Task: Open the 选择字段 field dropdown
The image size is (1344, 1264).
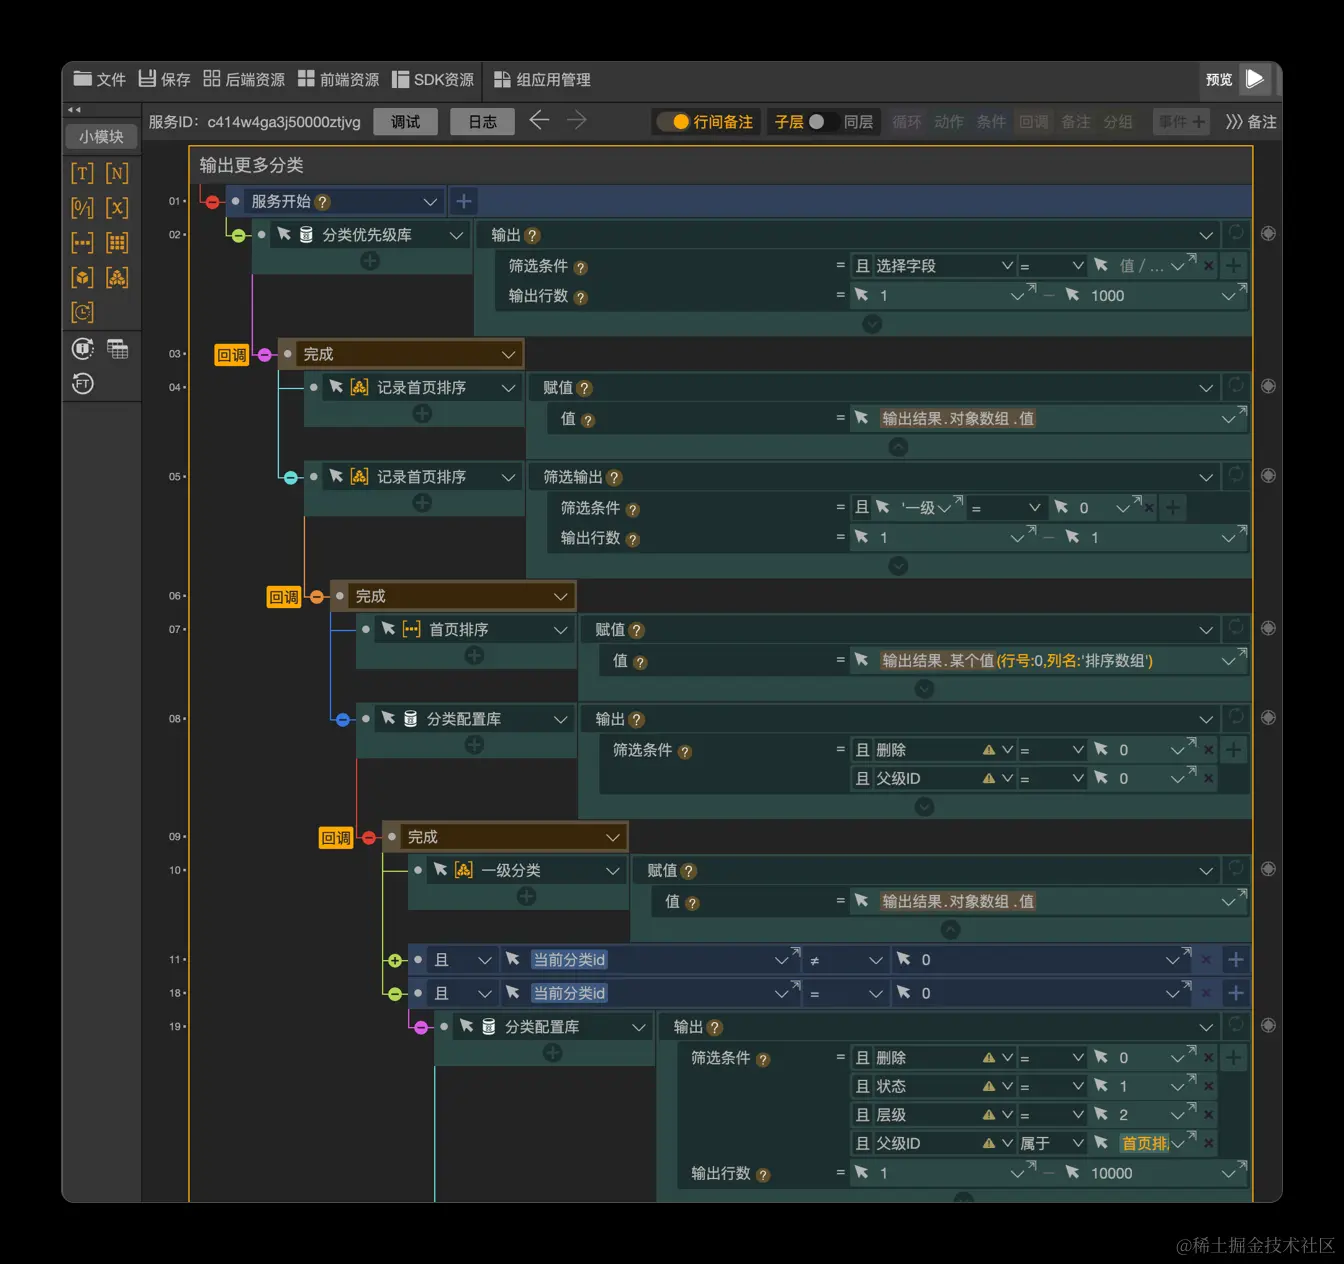Action: click(x=1007, y=266)
